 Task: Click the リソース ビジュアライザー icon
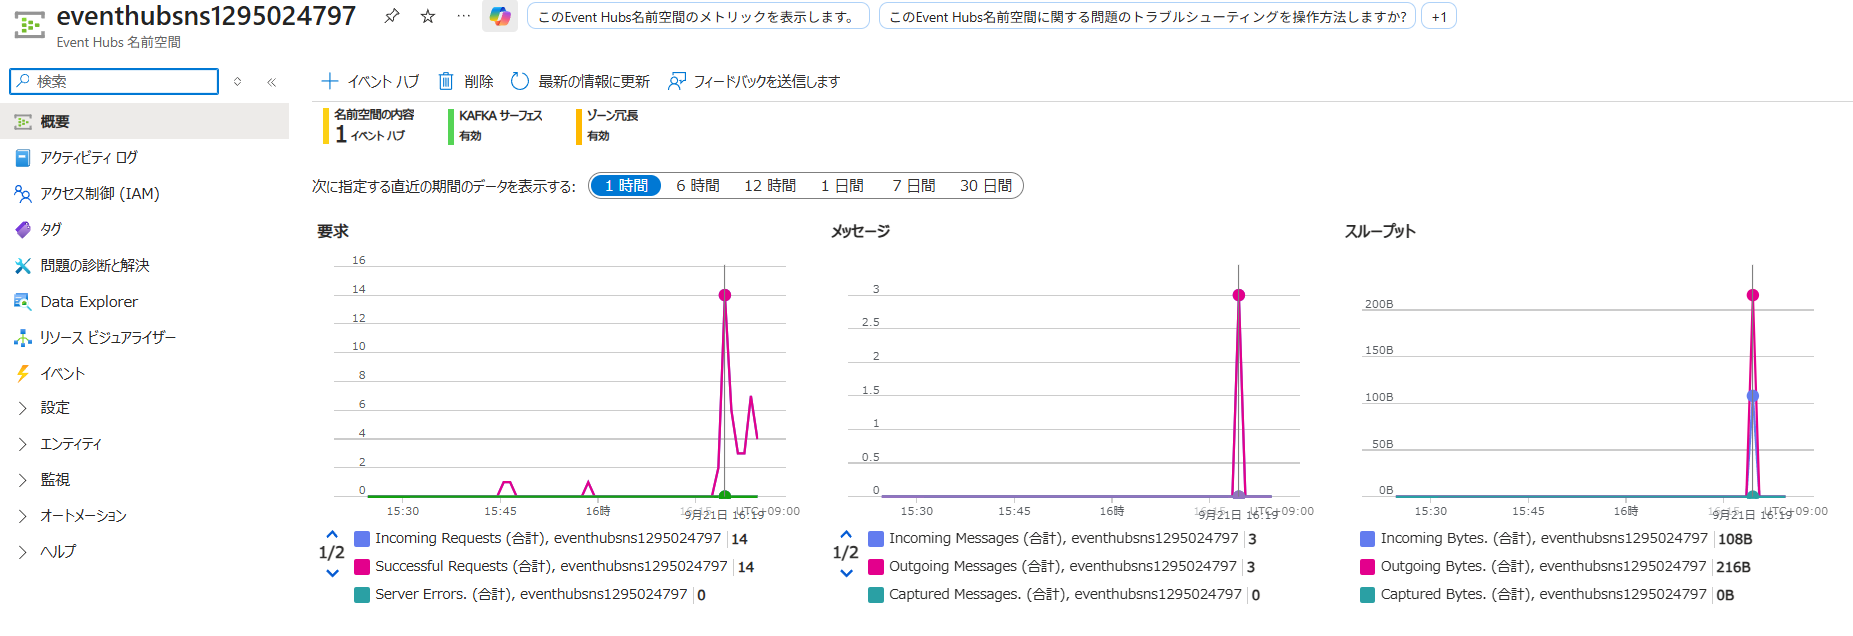point(23,338)
